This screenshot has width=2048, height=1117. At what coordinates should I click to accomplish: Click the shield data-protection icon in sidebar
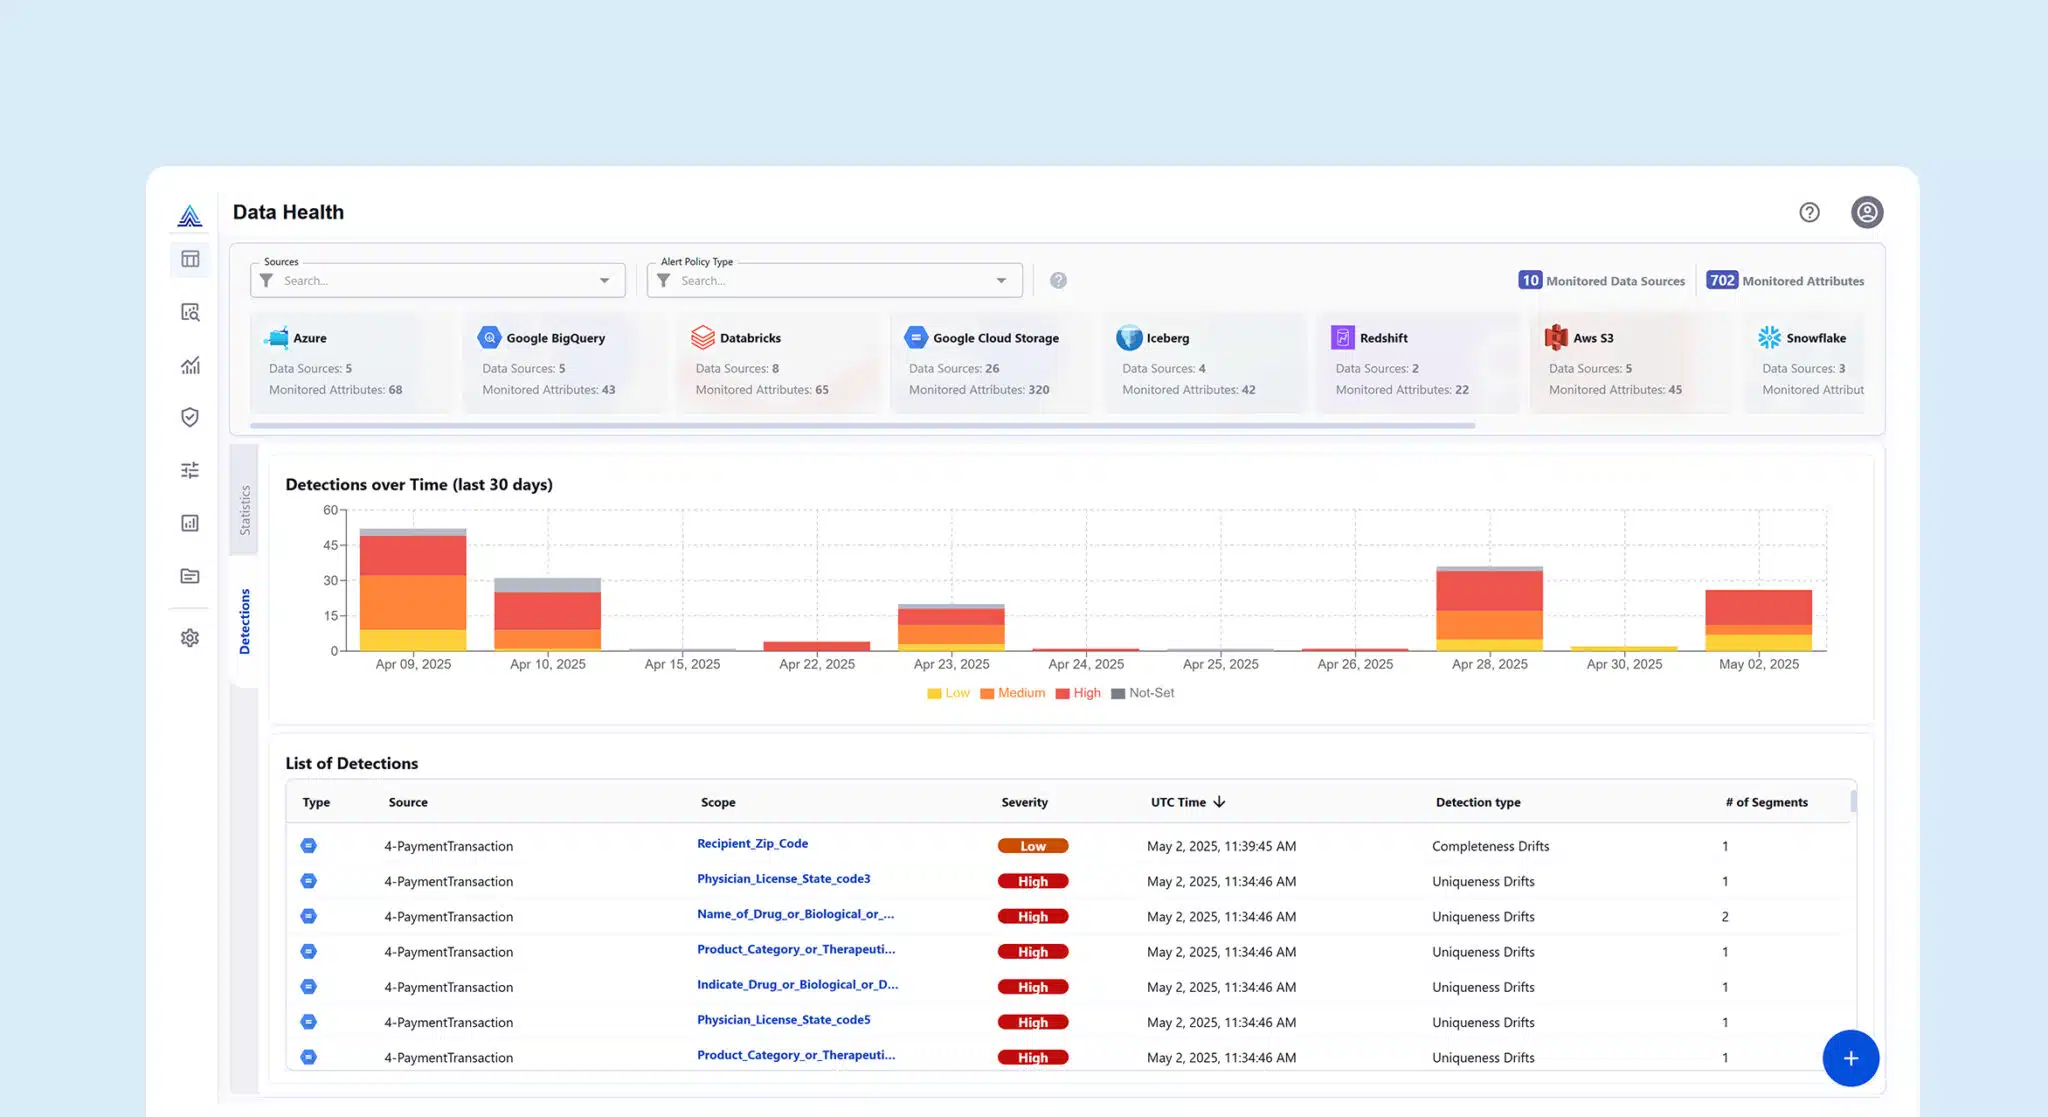(190, 417)
